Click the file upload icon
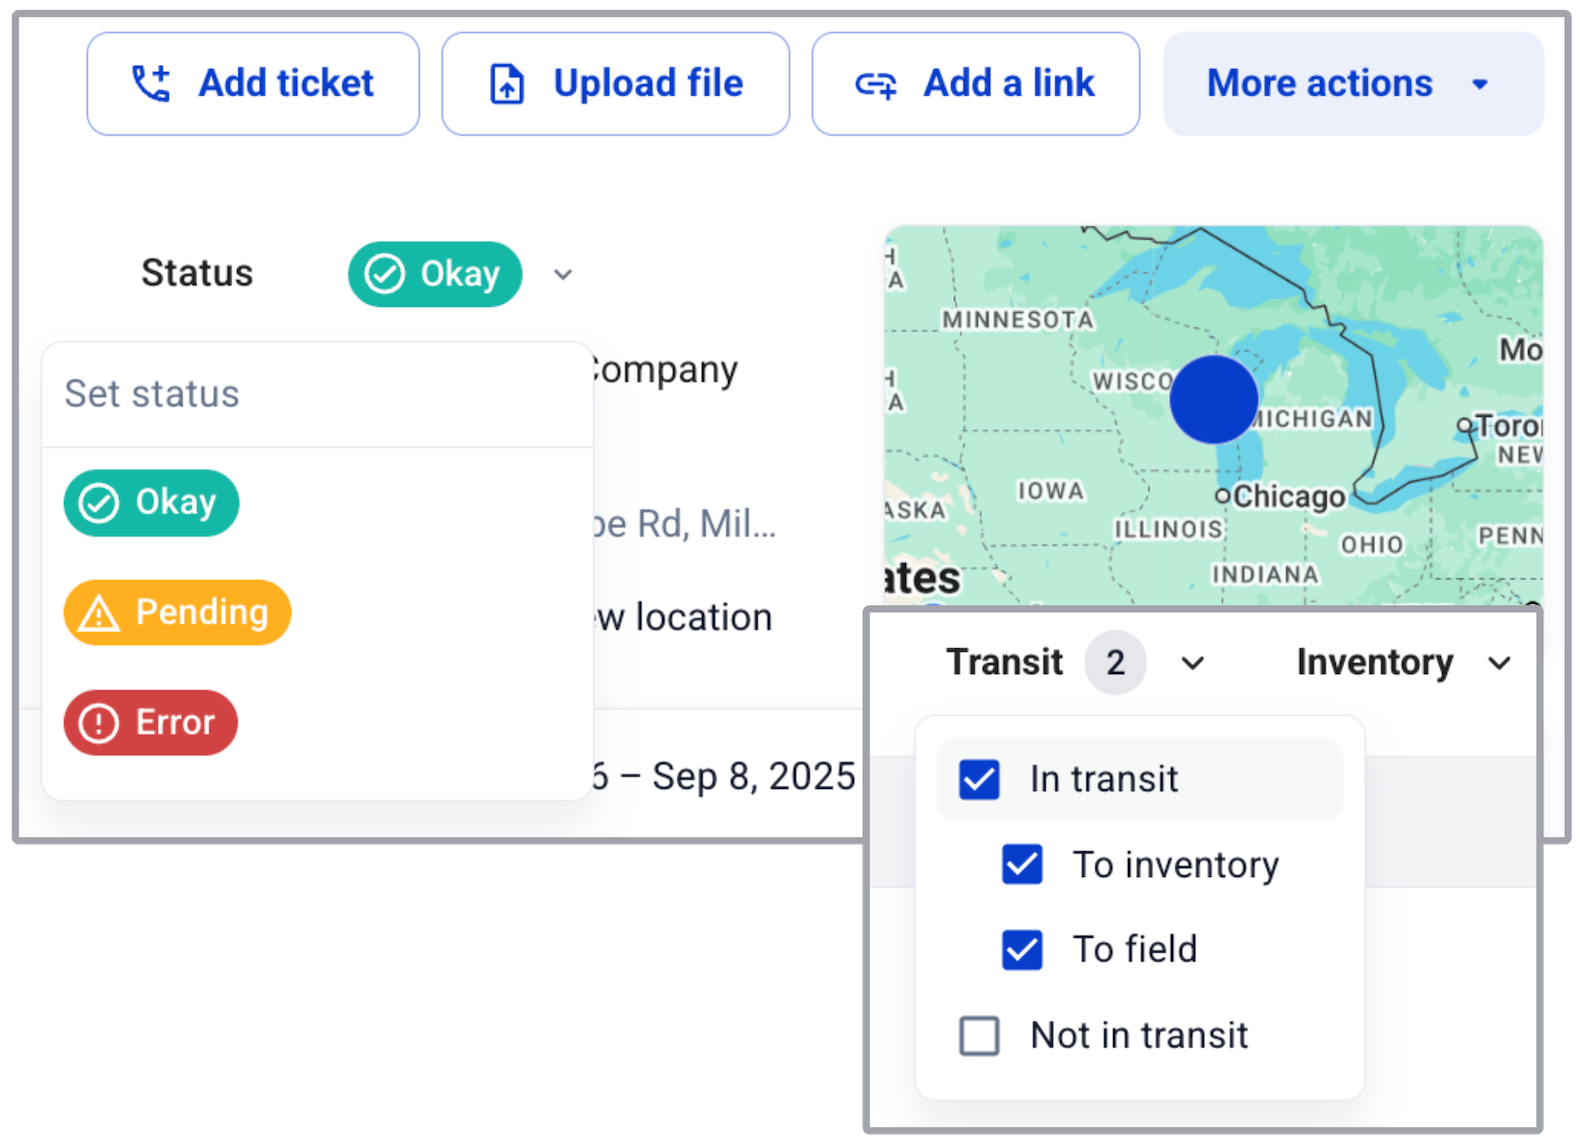 tap(507, 84)
